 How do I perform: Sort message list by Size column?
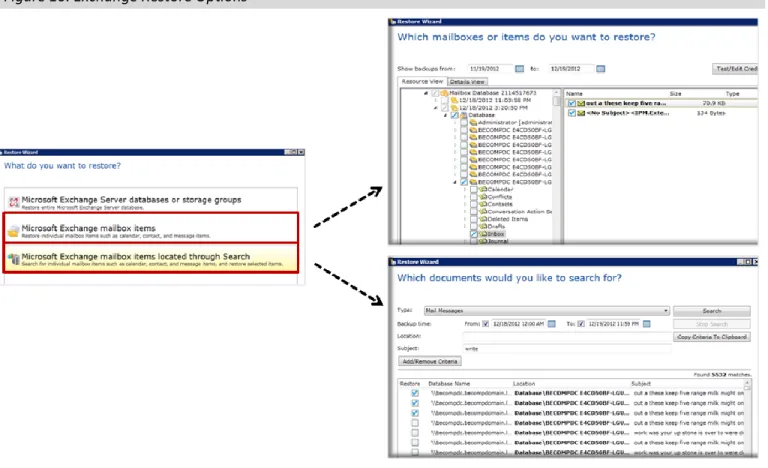(675, 94)
